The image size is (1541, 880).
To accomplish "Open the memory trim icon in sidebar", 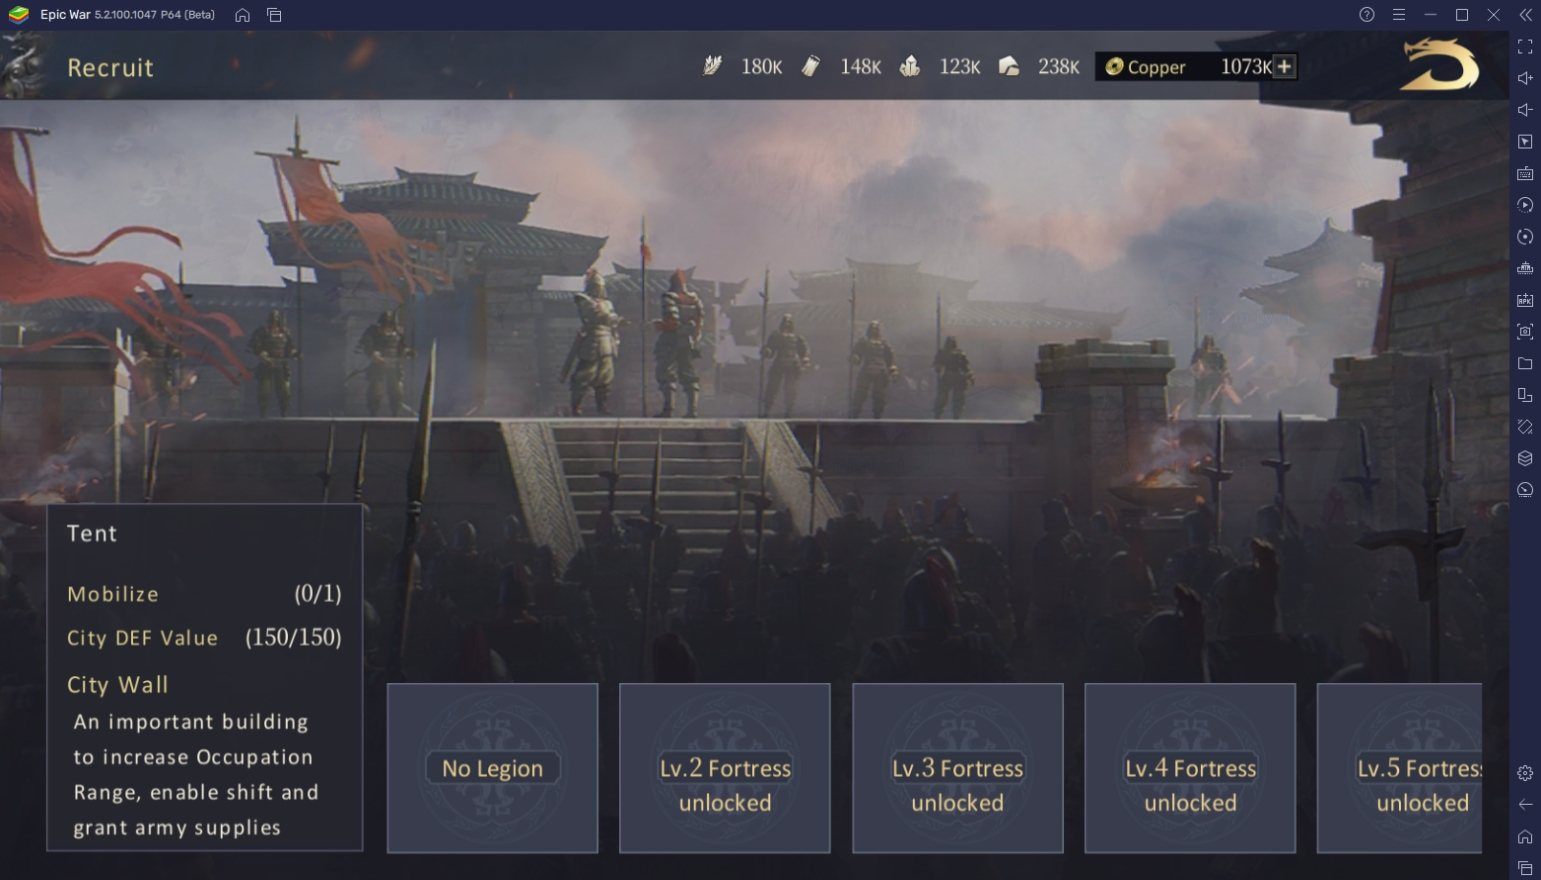I will click(x=1525, y=268).
